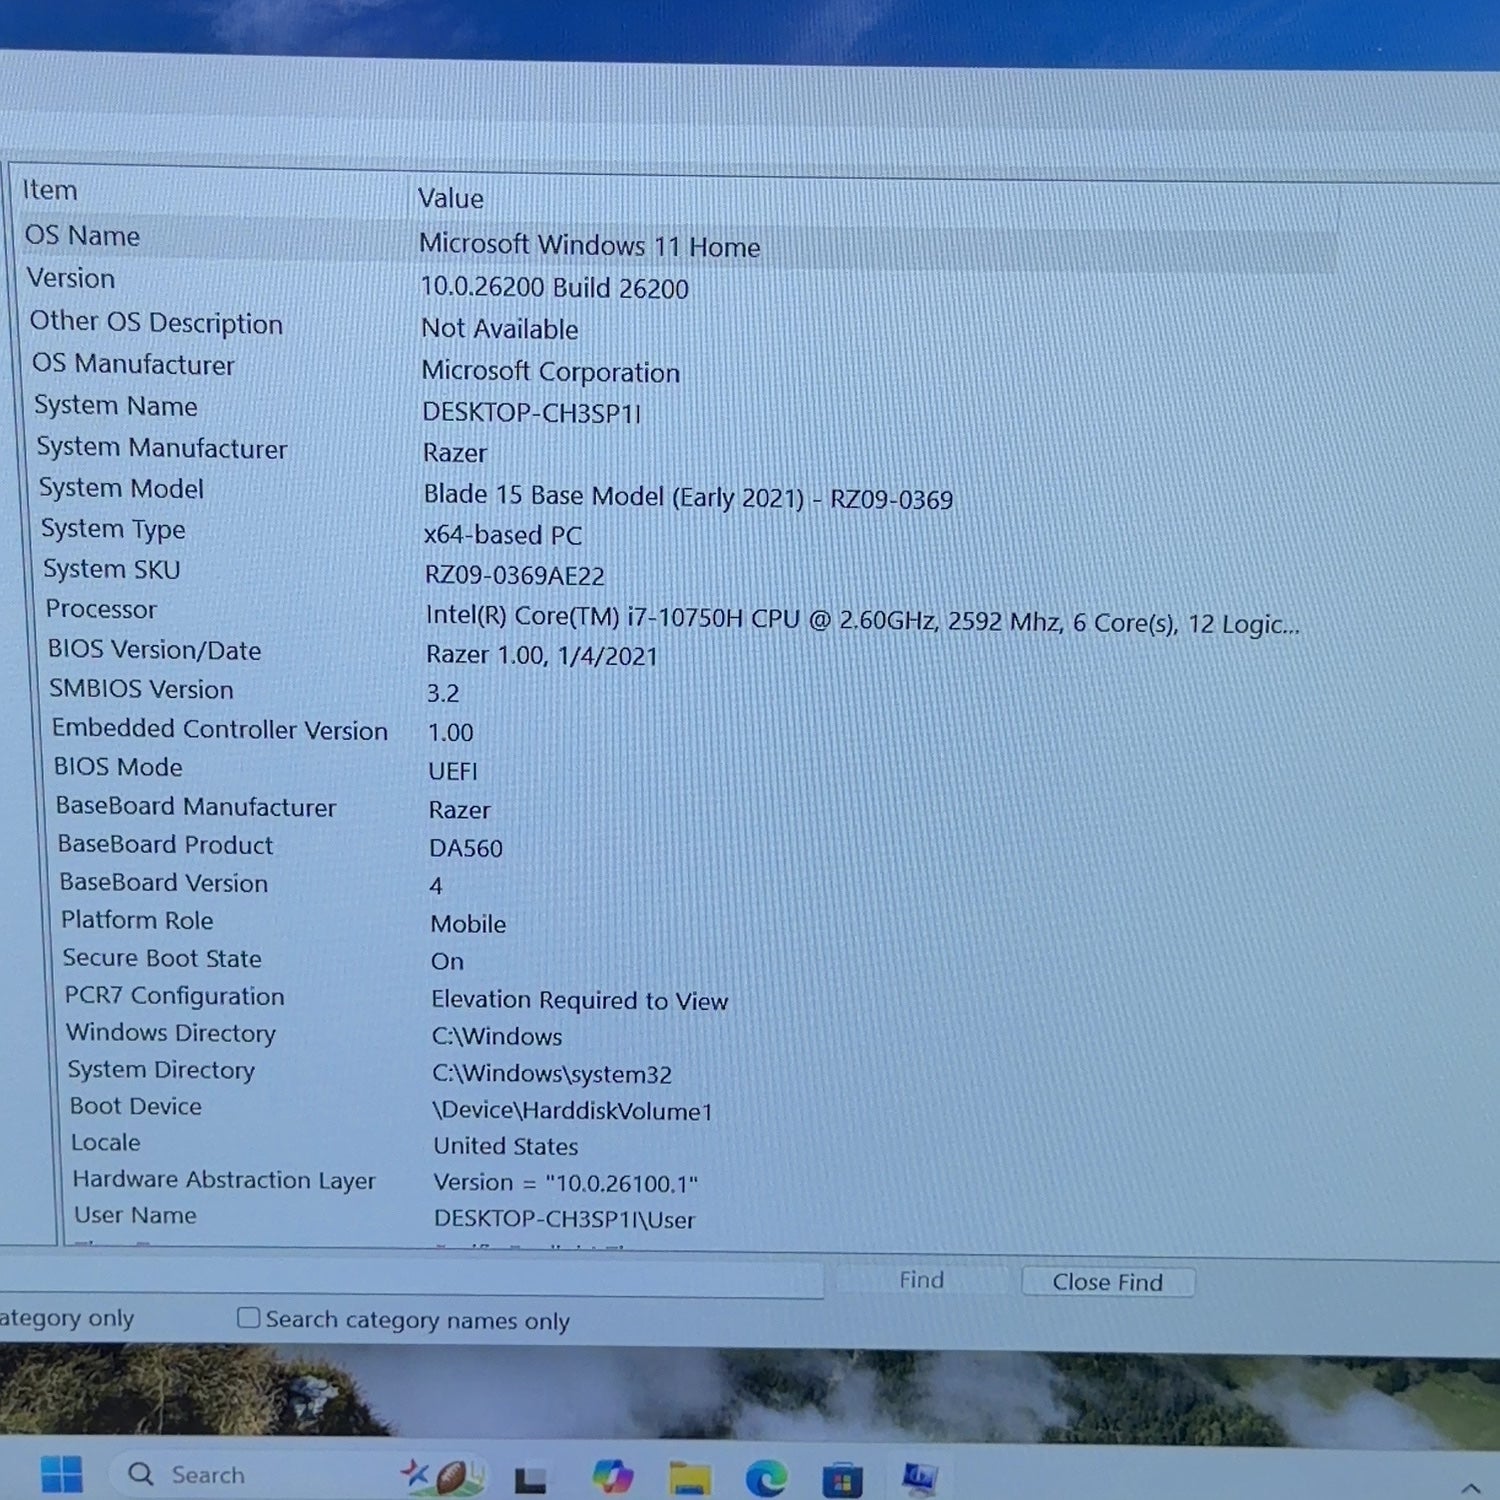Select the Version row label
The width and height of the screenshot is (1500, 1500).
click(x=71, y=278)
